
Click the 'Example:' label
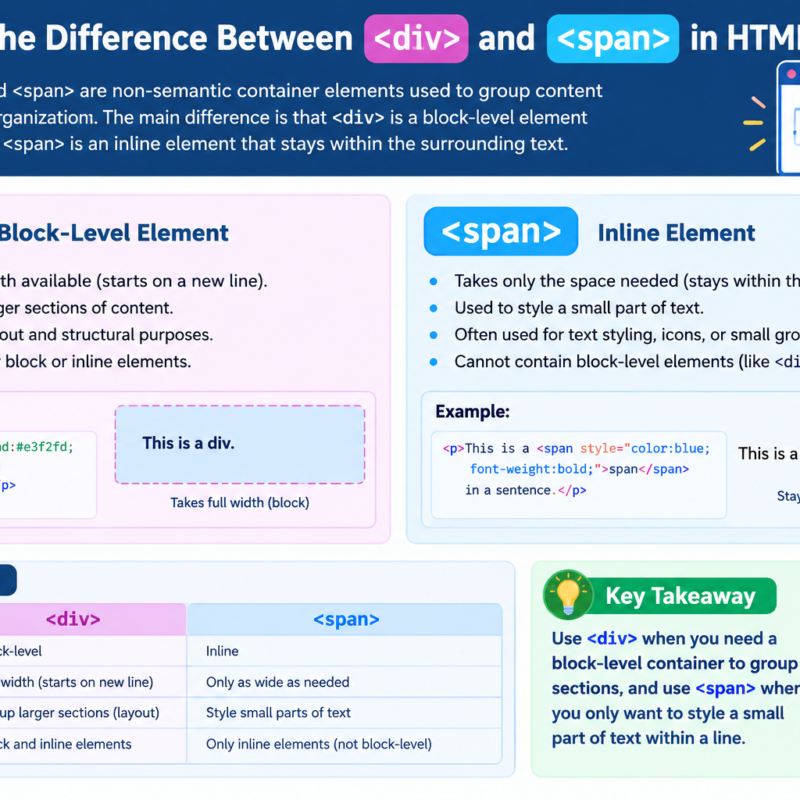point(472,411)
